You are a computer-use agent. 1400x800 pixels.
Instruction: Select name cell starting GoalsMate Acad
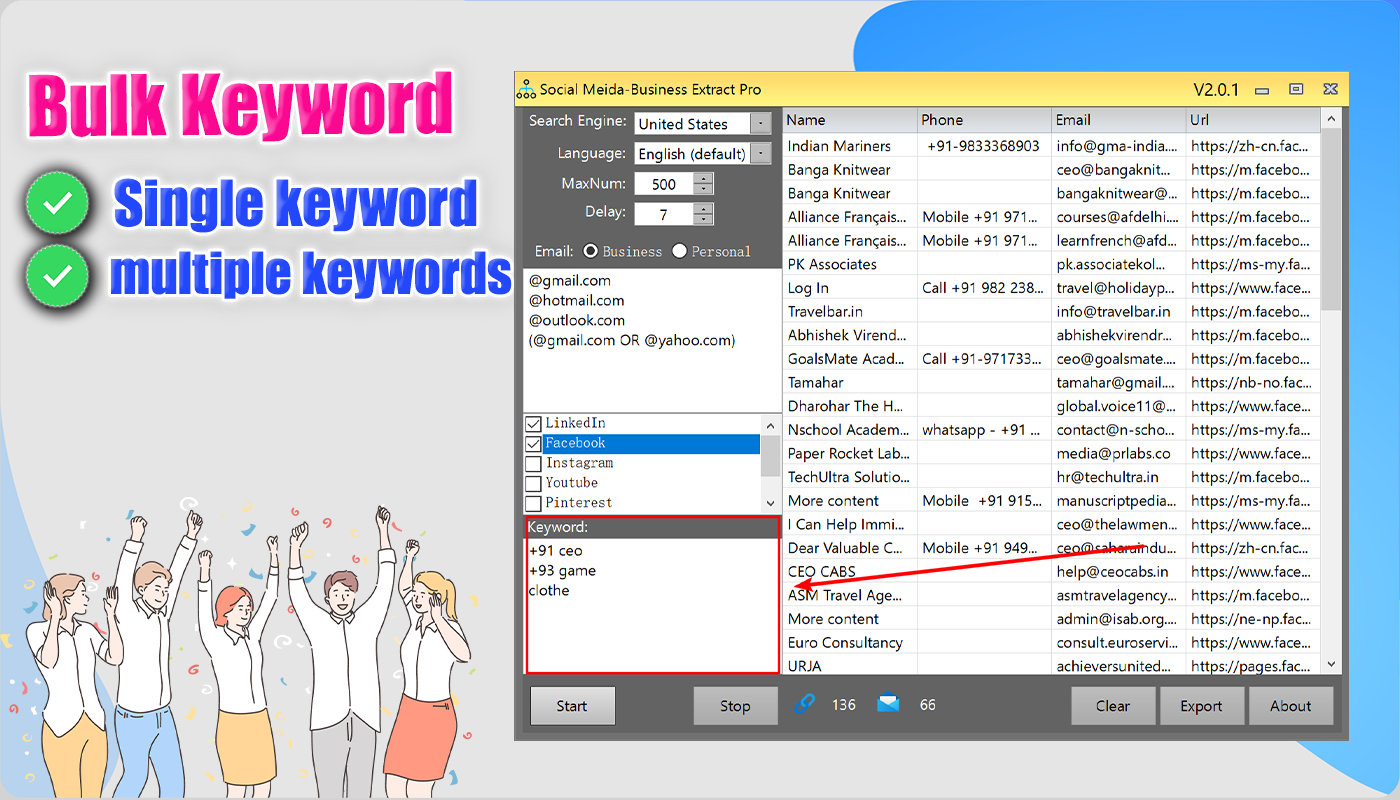click(850, 359)
